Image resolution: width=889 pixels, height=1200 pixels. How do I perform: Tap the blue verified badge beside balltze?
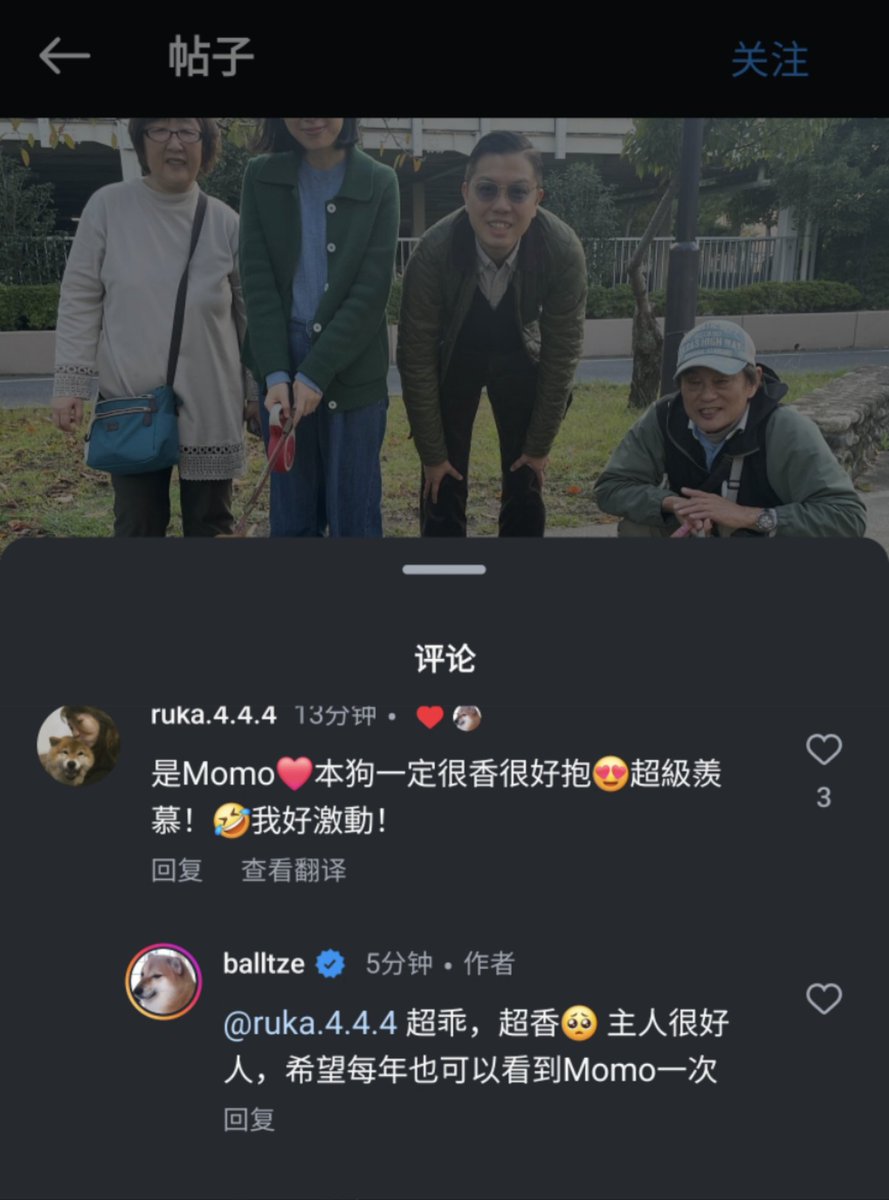(x=330, y=964)
